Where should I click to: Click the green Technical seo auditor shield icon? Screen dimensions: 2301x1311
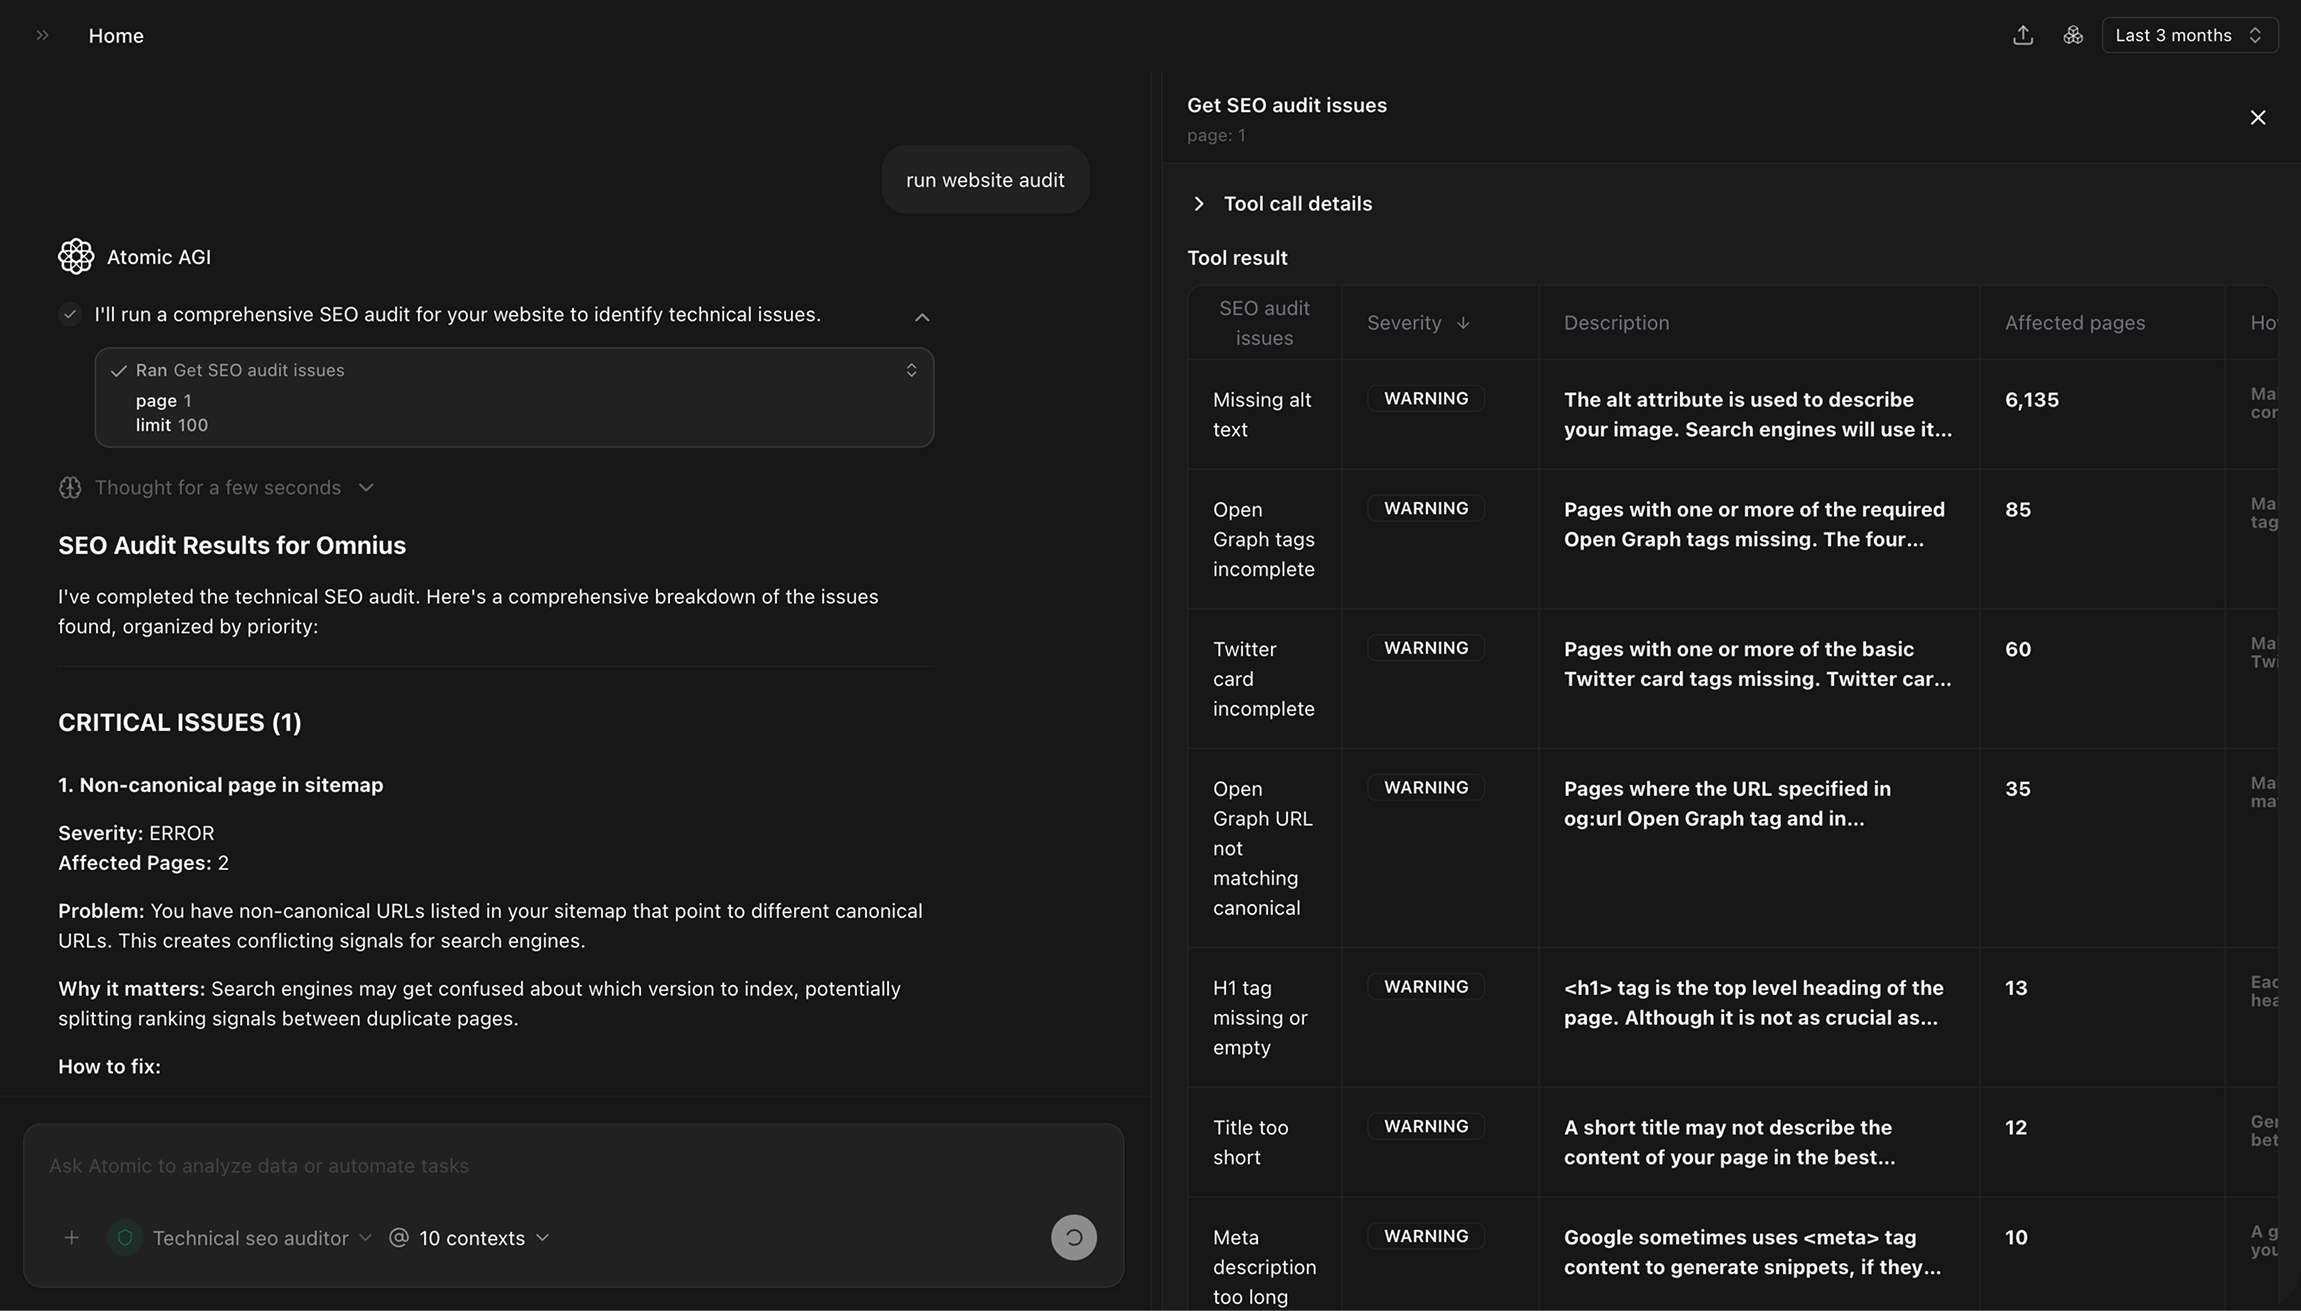click(125, 1238)
